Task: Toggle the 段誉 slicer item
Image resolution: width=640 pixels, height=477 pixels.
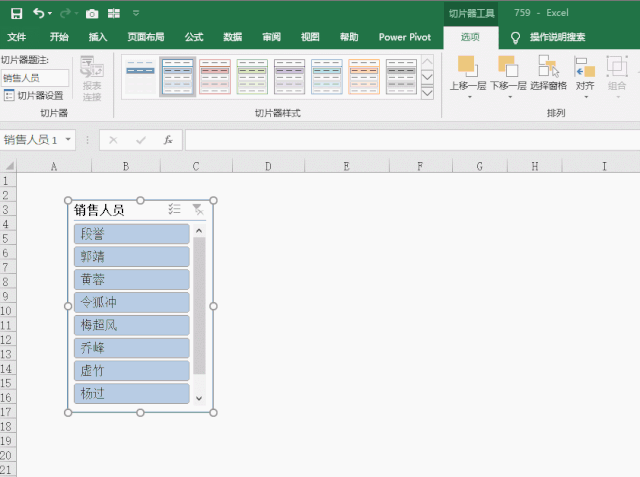Action: point(131,234)
